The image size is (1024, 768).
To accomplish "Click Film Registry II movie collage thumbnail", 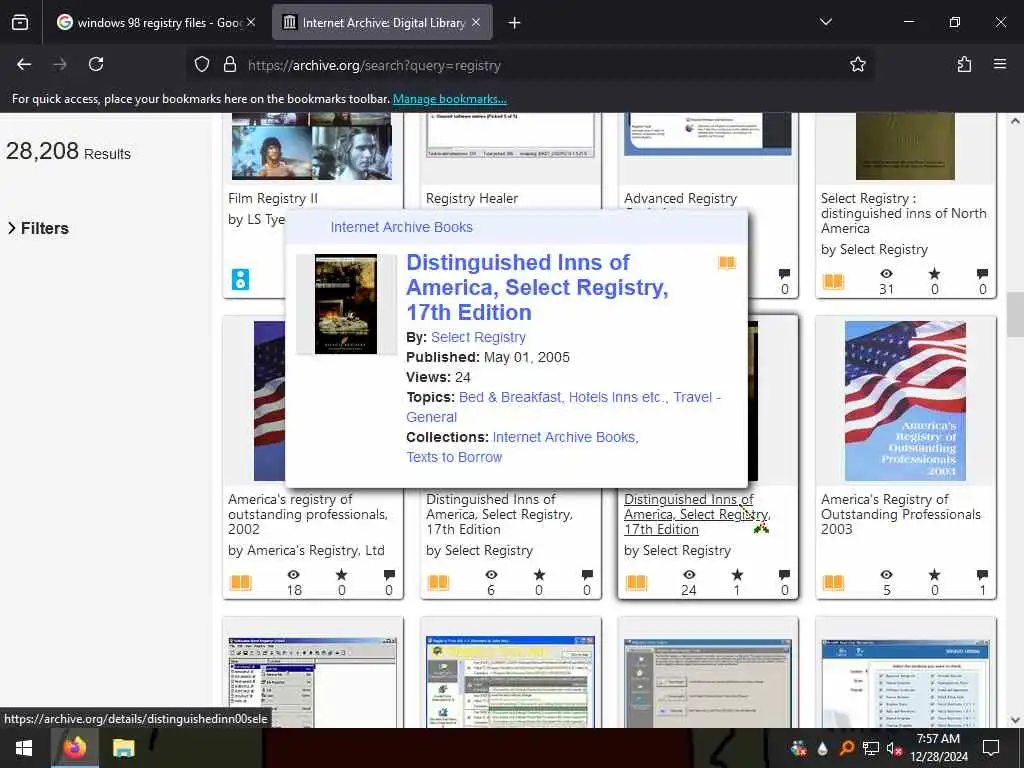I will pyautogui.click(x=312, y=146).
